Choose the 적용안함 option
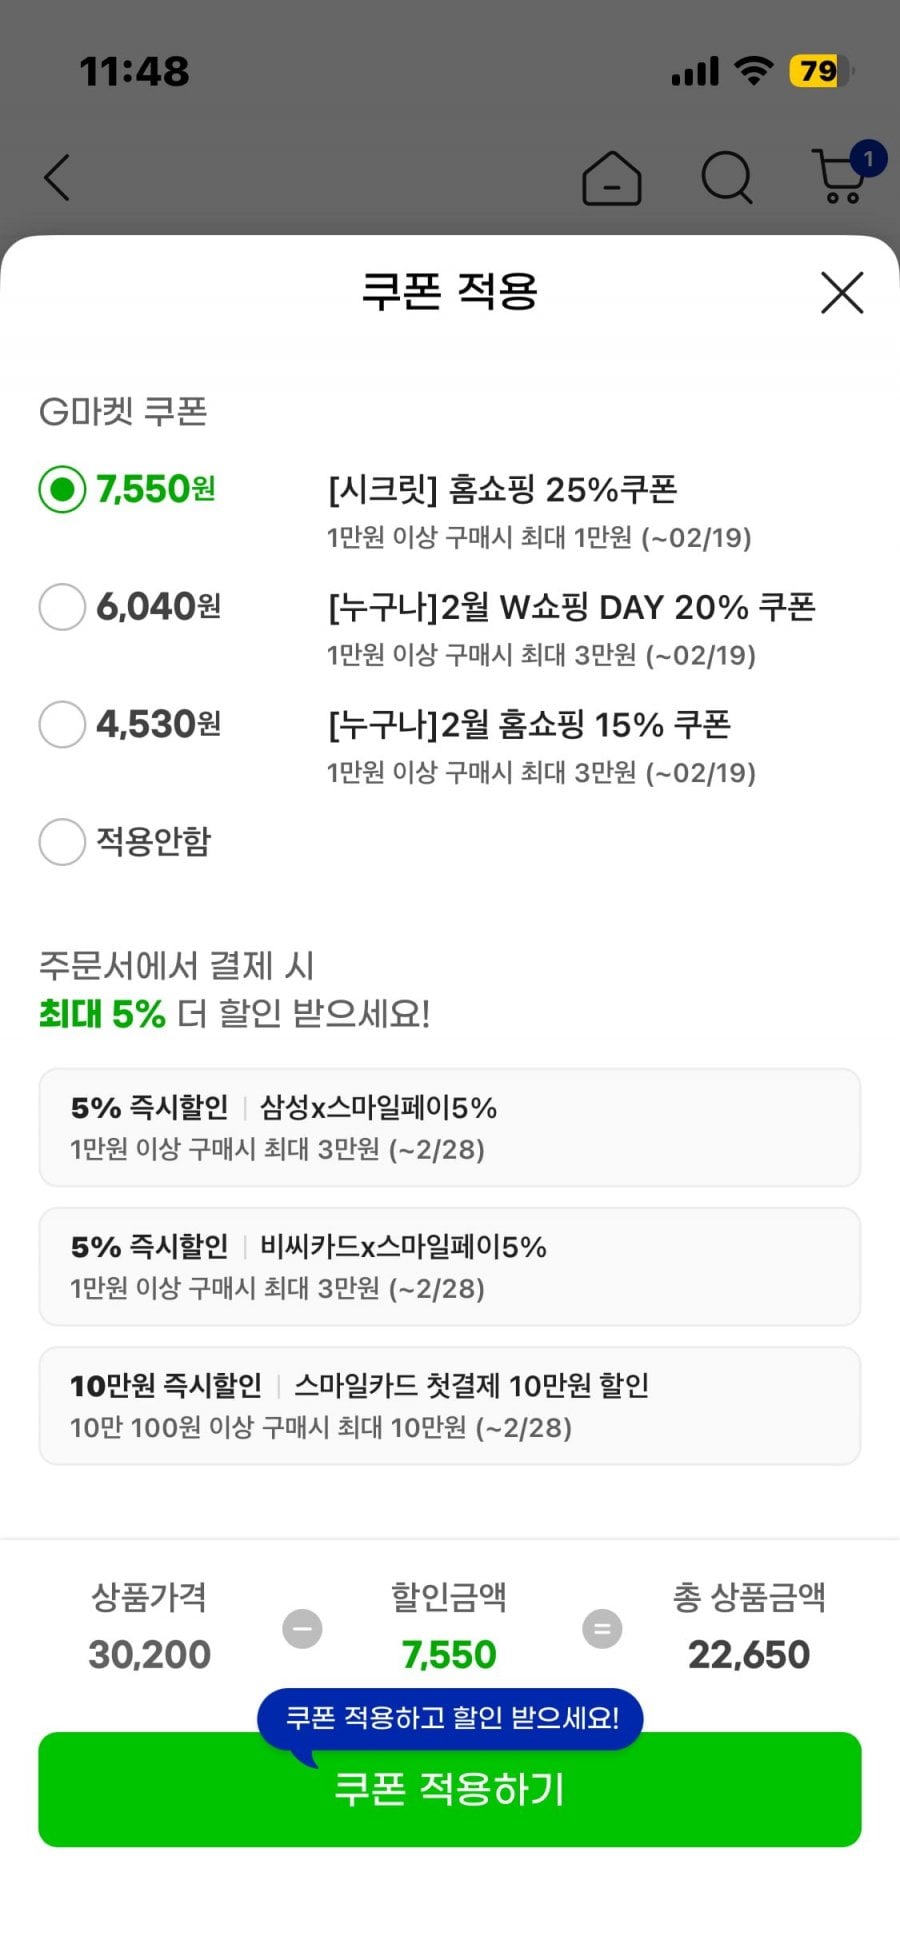 coord(62,841)
